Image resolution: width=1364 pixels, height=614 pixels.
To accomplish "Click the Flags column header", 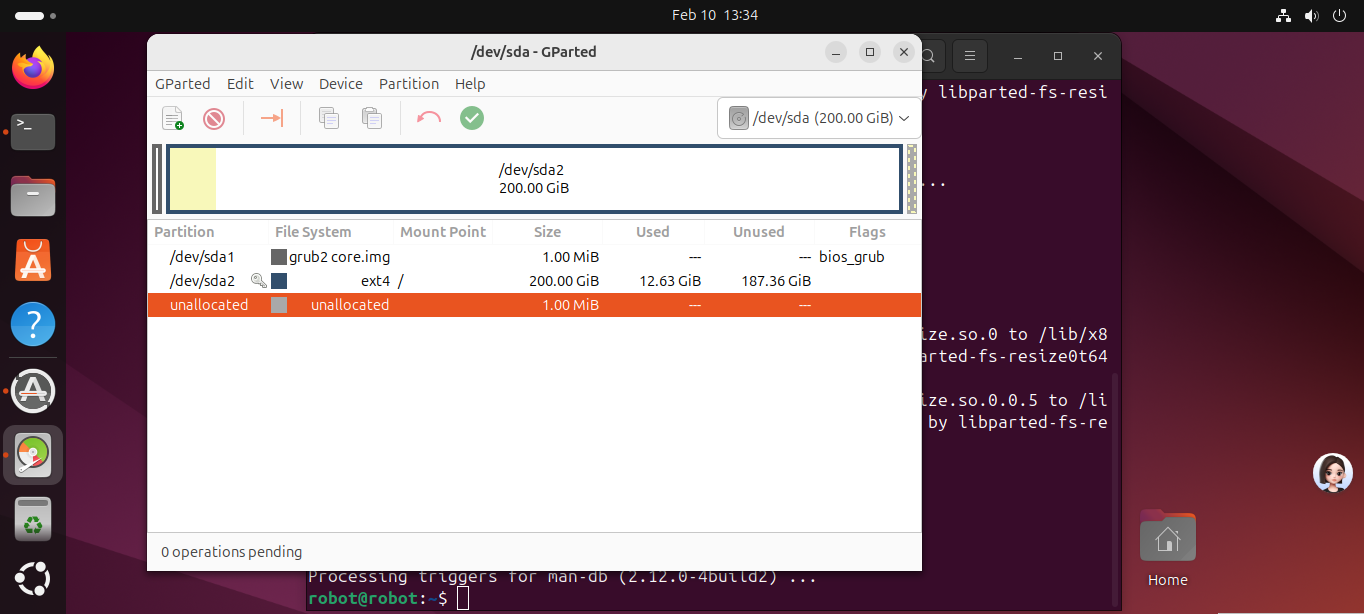I will click(x=867, y=232).
